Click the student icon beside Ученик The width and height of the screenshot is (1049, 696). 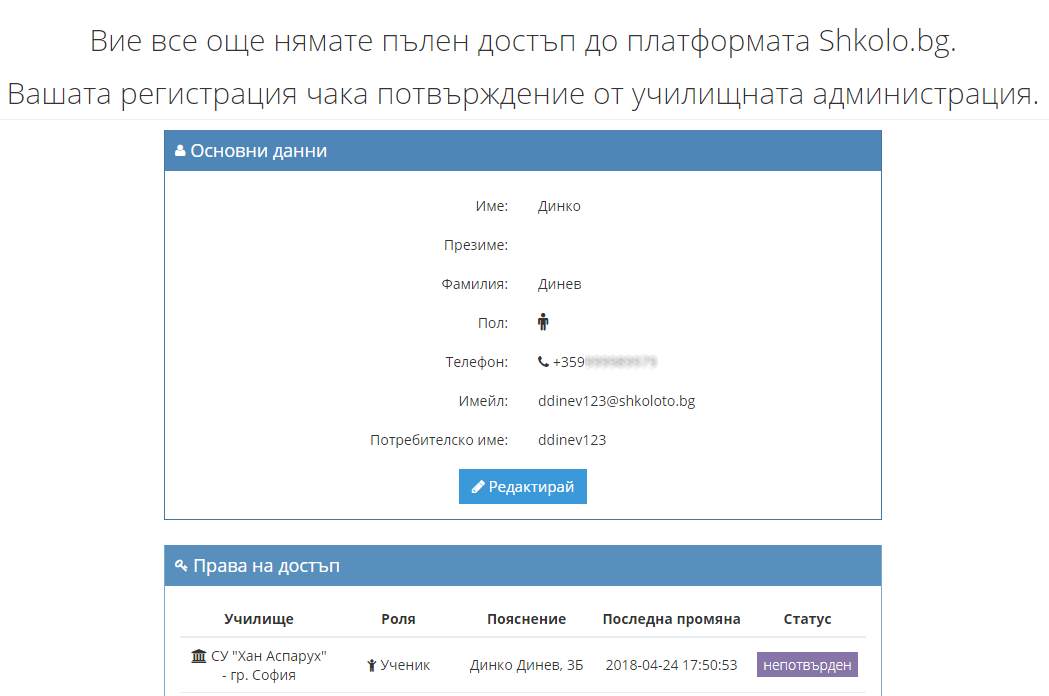371,665
